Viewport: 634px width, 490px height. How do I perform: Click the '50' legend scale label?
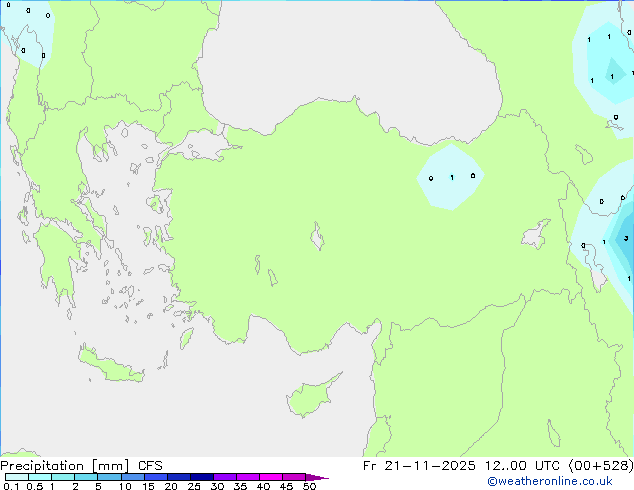click(309, 486)
